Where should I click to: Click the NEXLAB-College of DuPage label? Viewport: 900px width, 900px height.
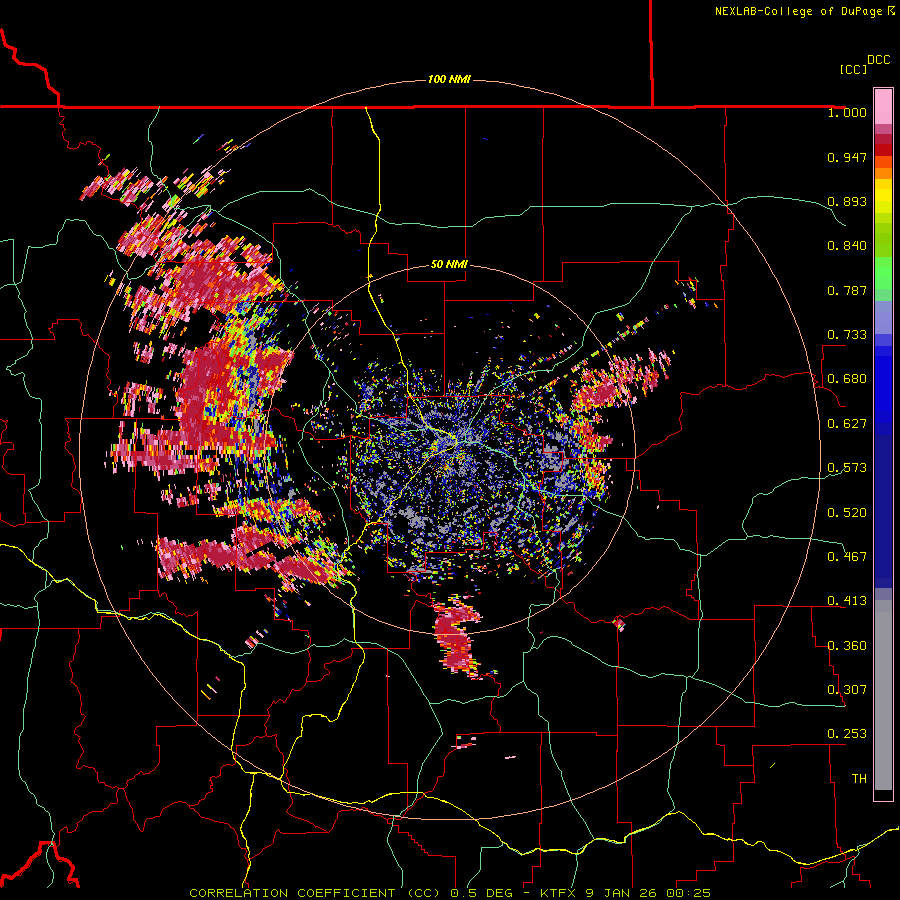[798, 11]
